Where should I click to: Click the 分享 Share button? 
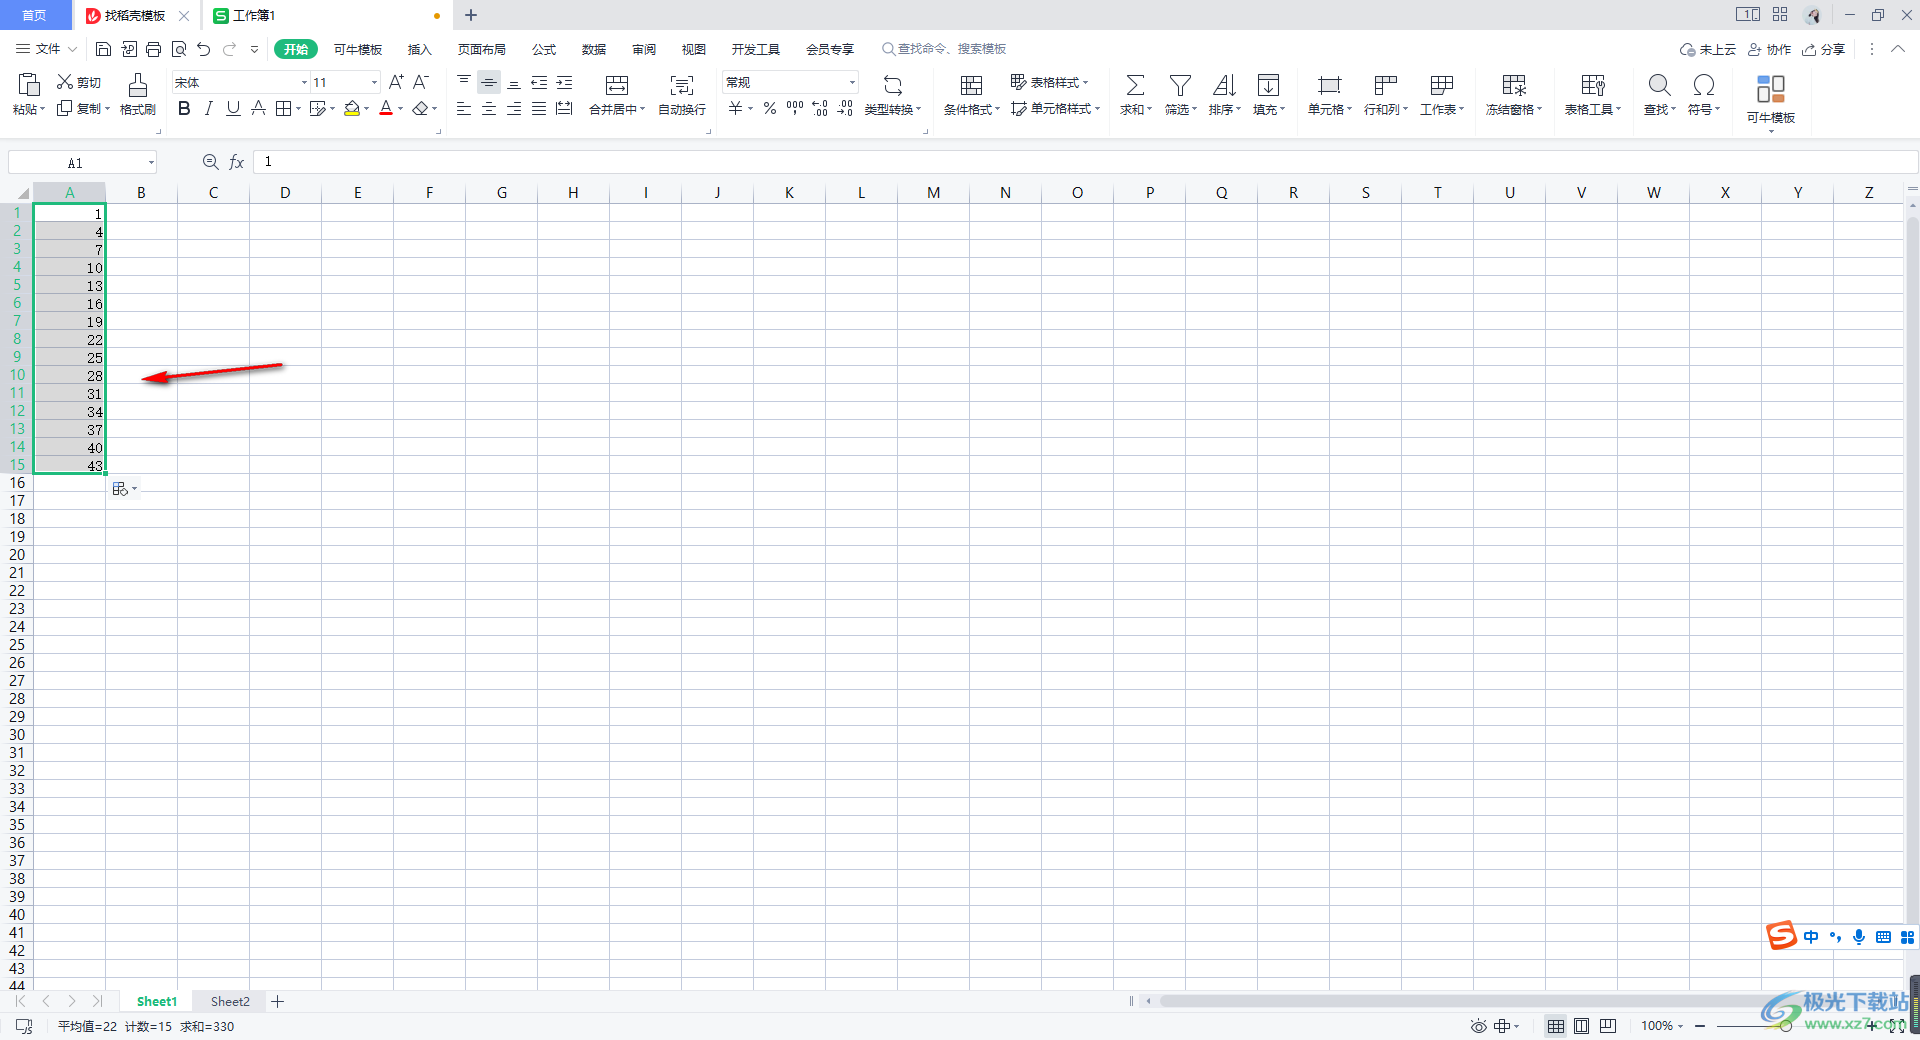pos(1824,49)
